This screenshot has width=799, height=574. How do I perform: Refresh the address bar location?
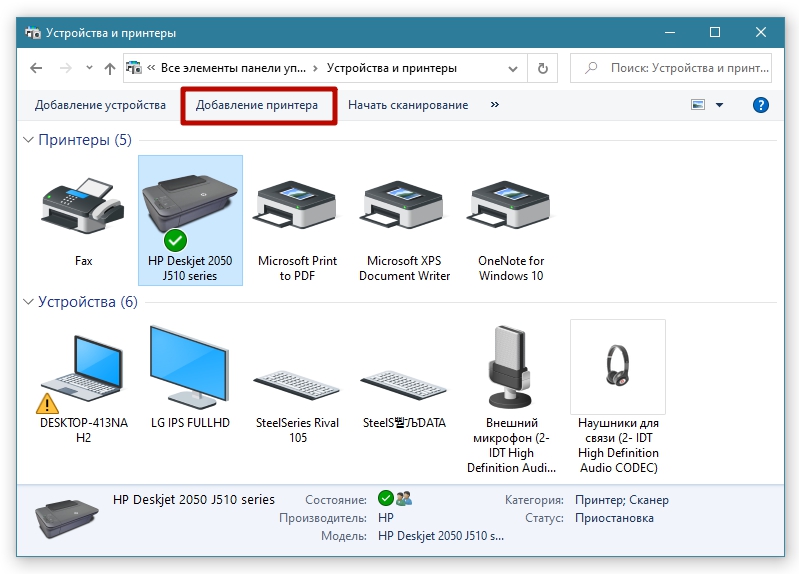click(543, 69)
